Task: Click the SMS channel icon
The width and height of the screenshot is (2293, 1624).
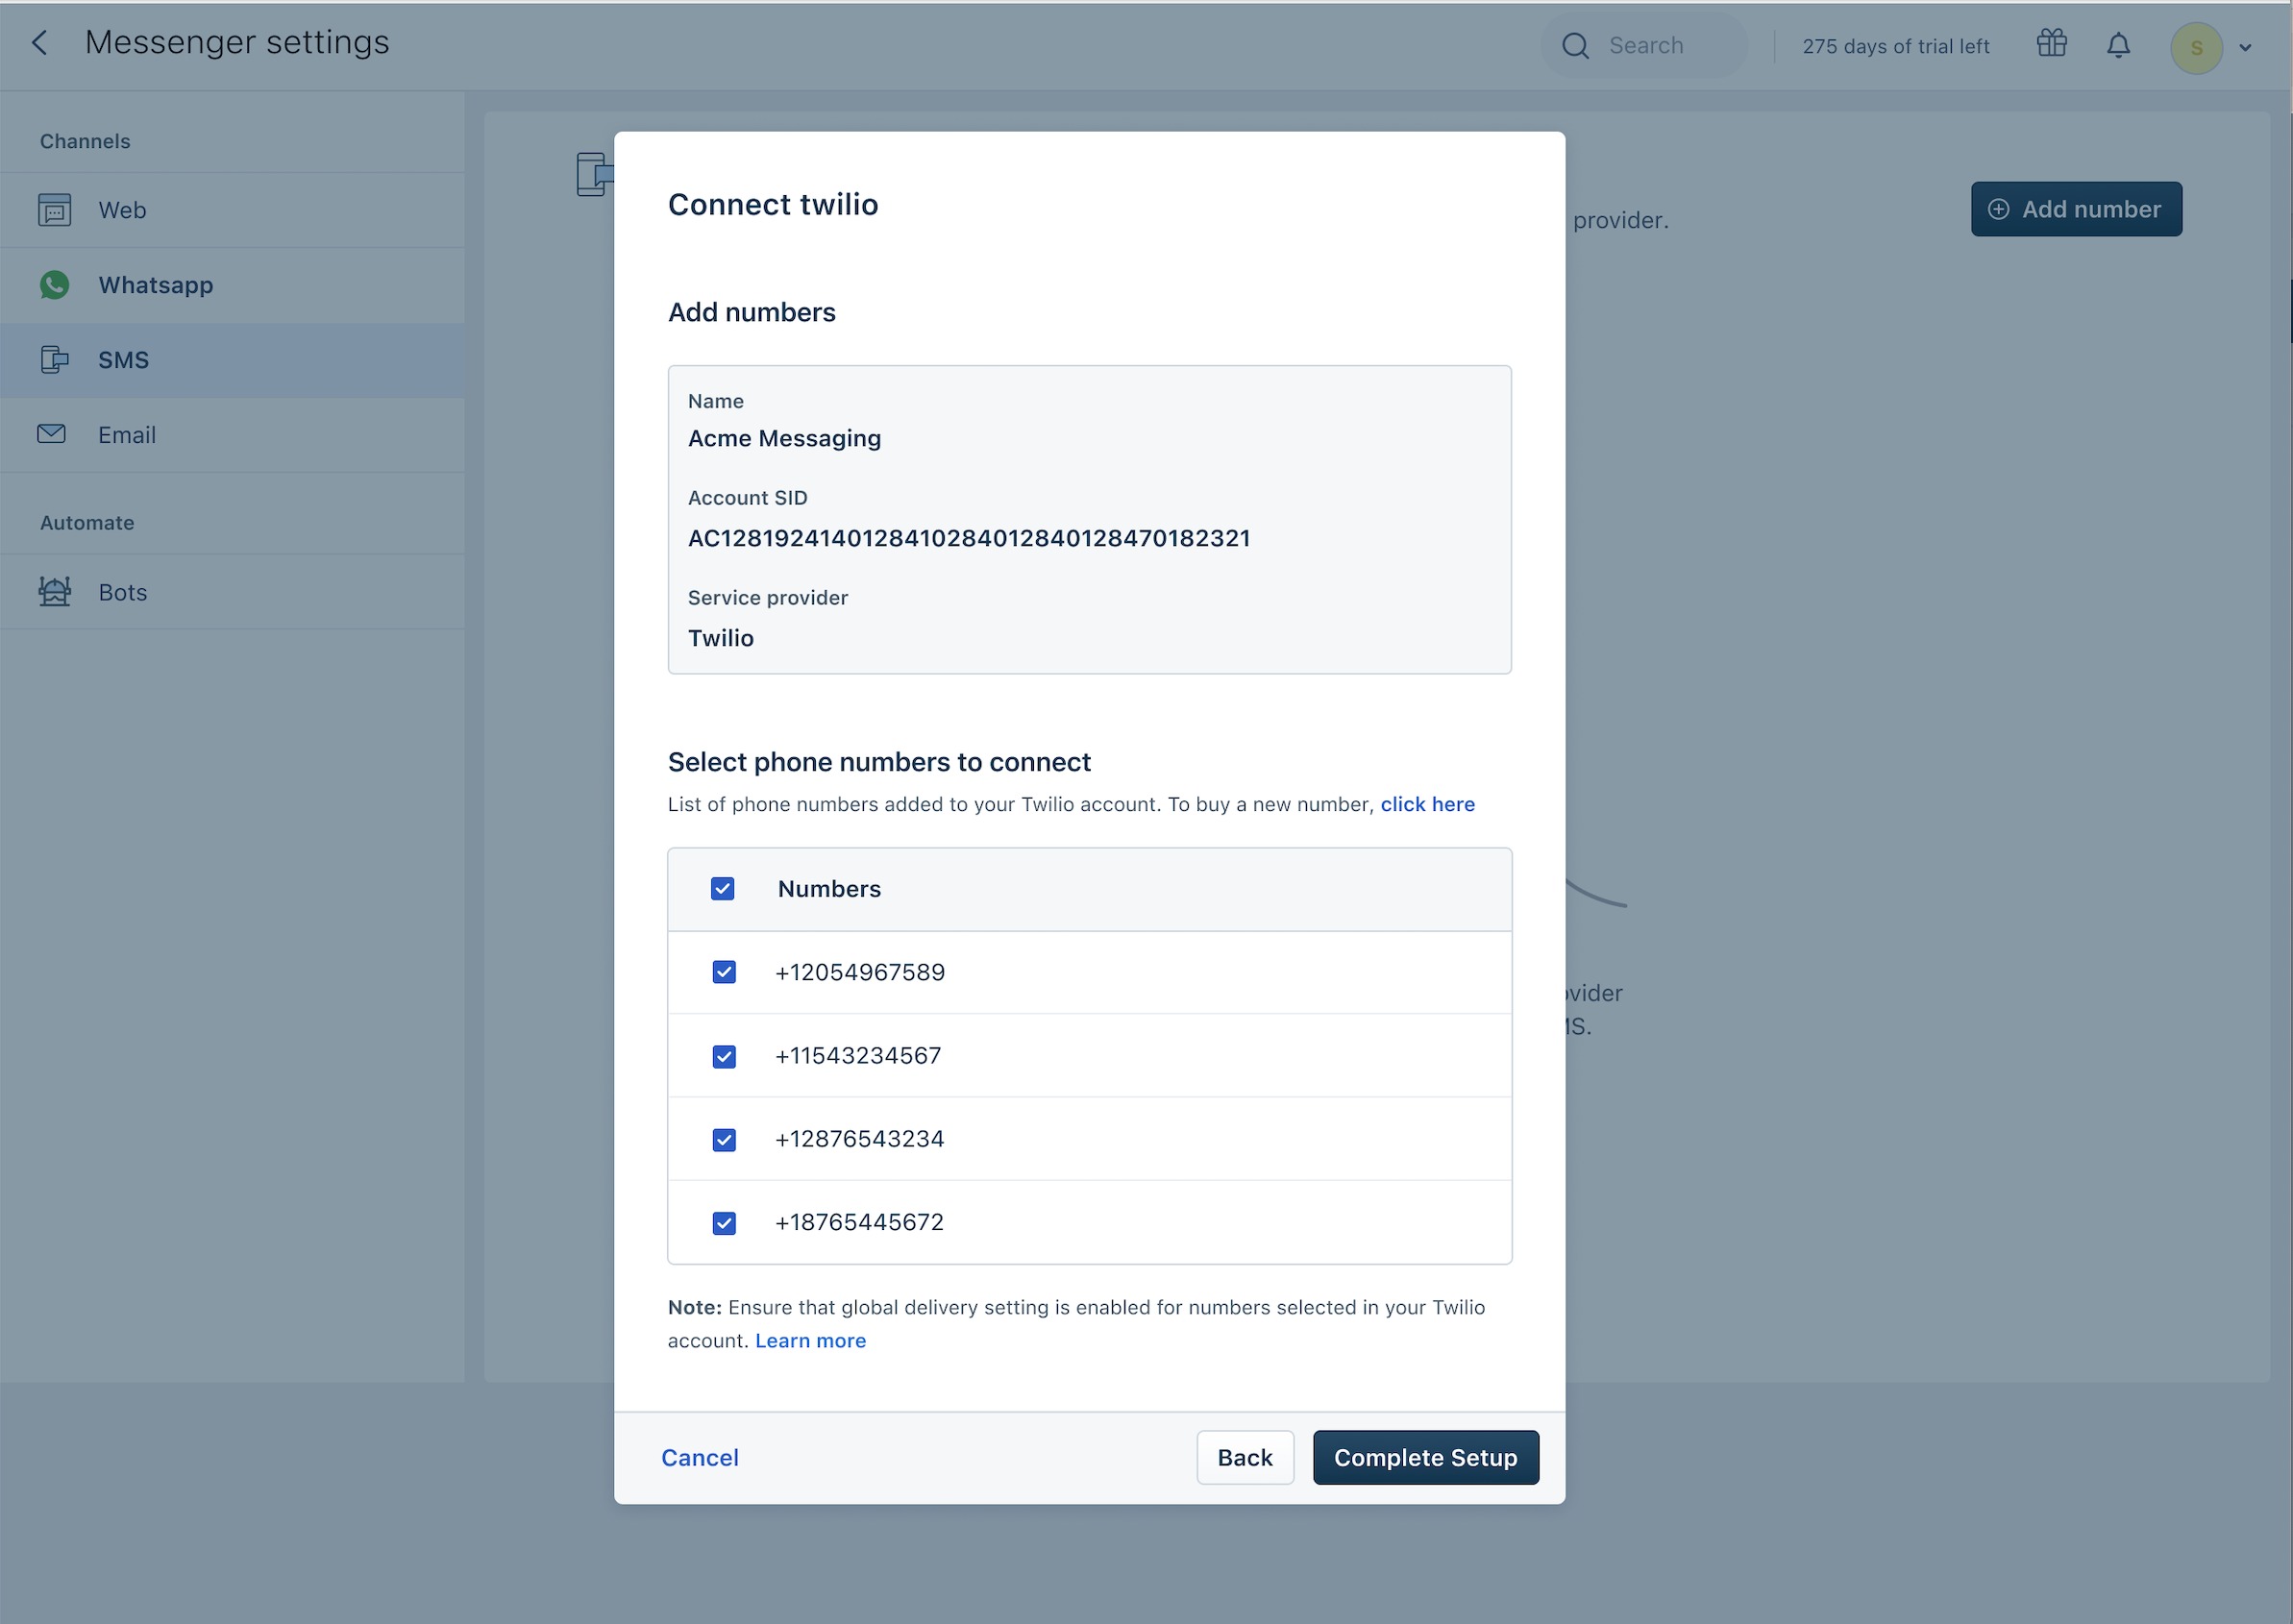Action: [x=54, y=360]
